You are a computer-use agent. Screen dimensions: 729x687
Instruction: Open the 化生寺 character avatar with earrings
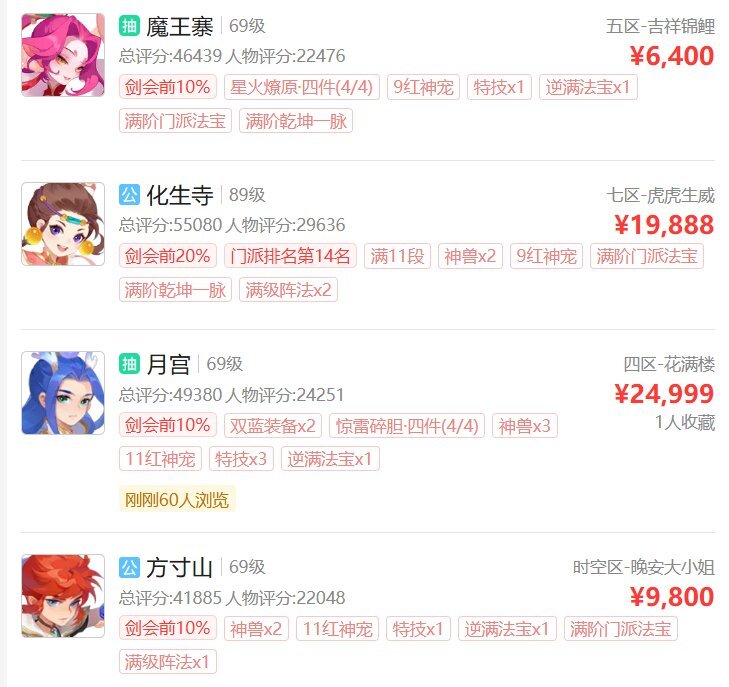click(x=63, y=224)
